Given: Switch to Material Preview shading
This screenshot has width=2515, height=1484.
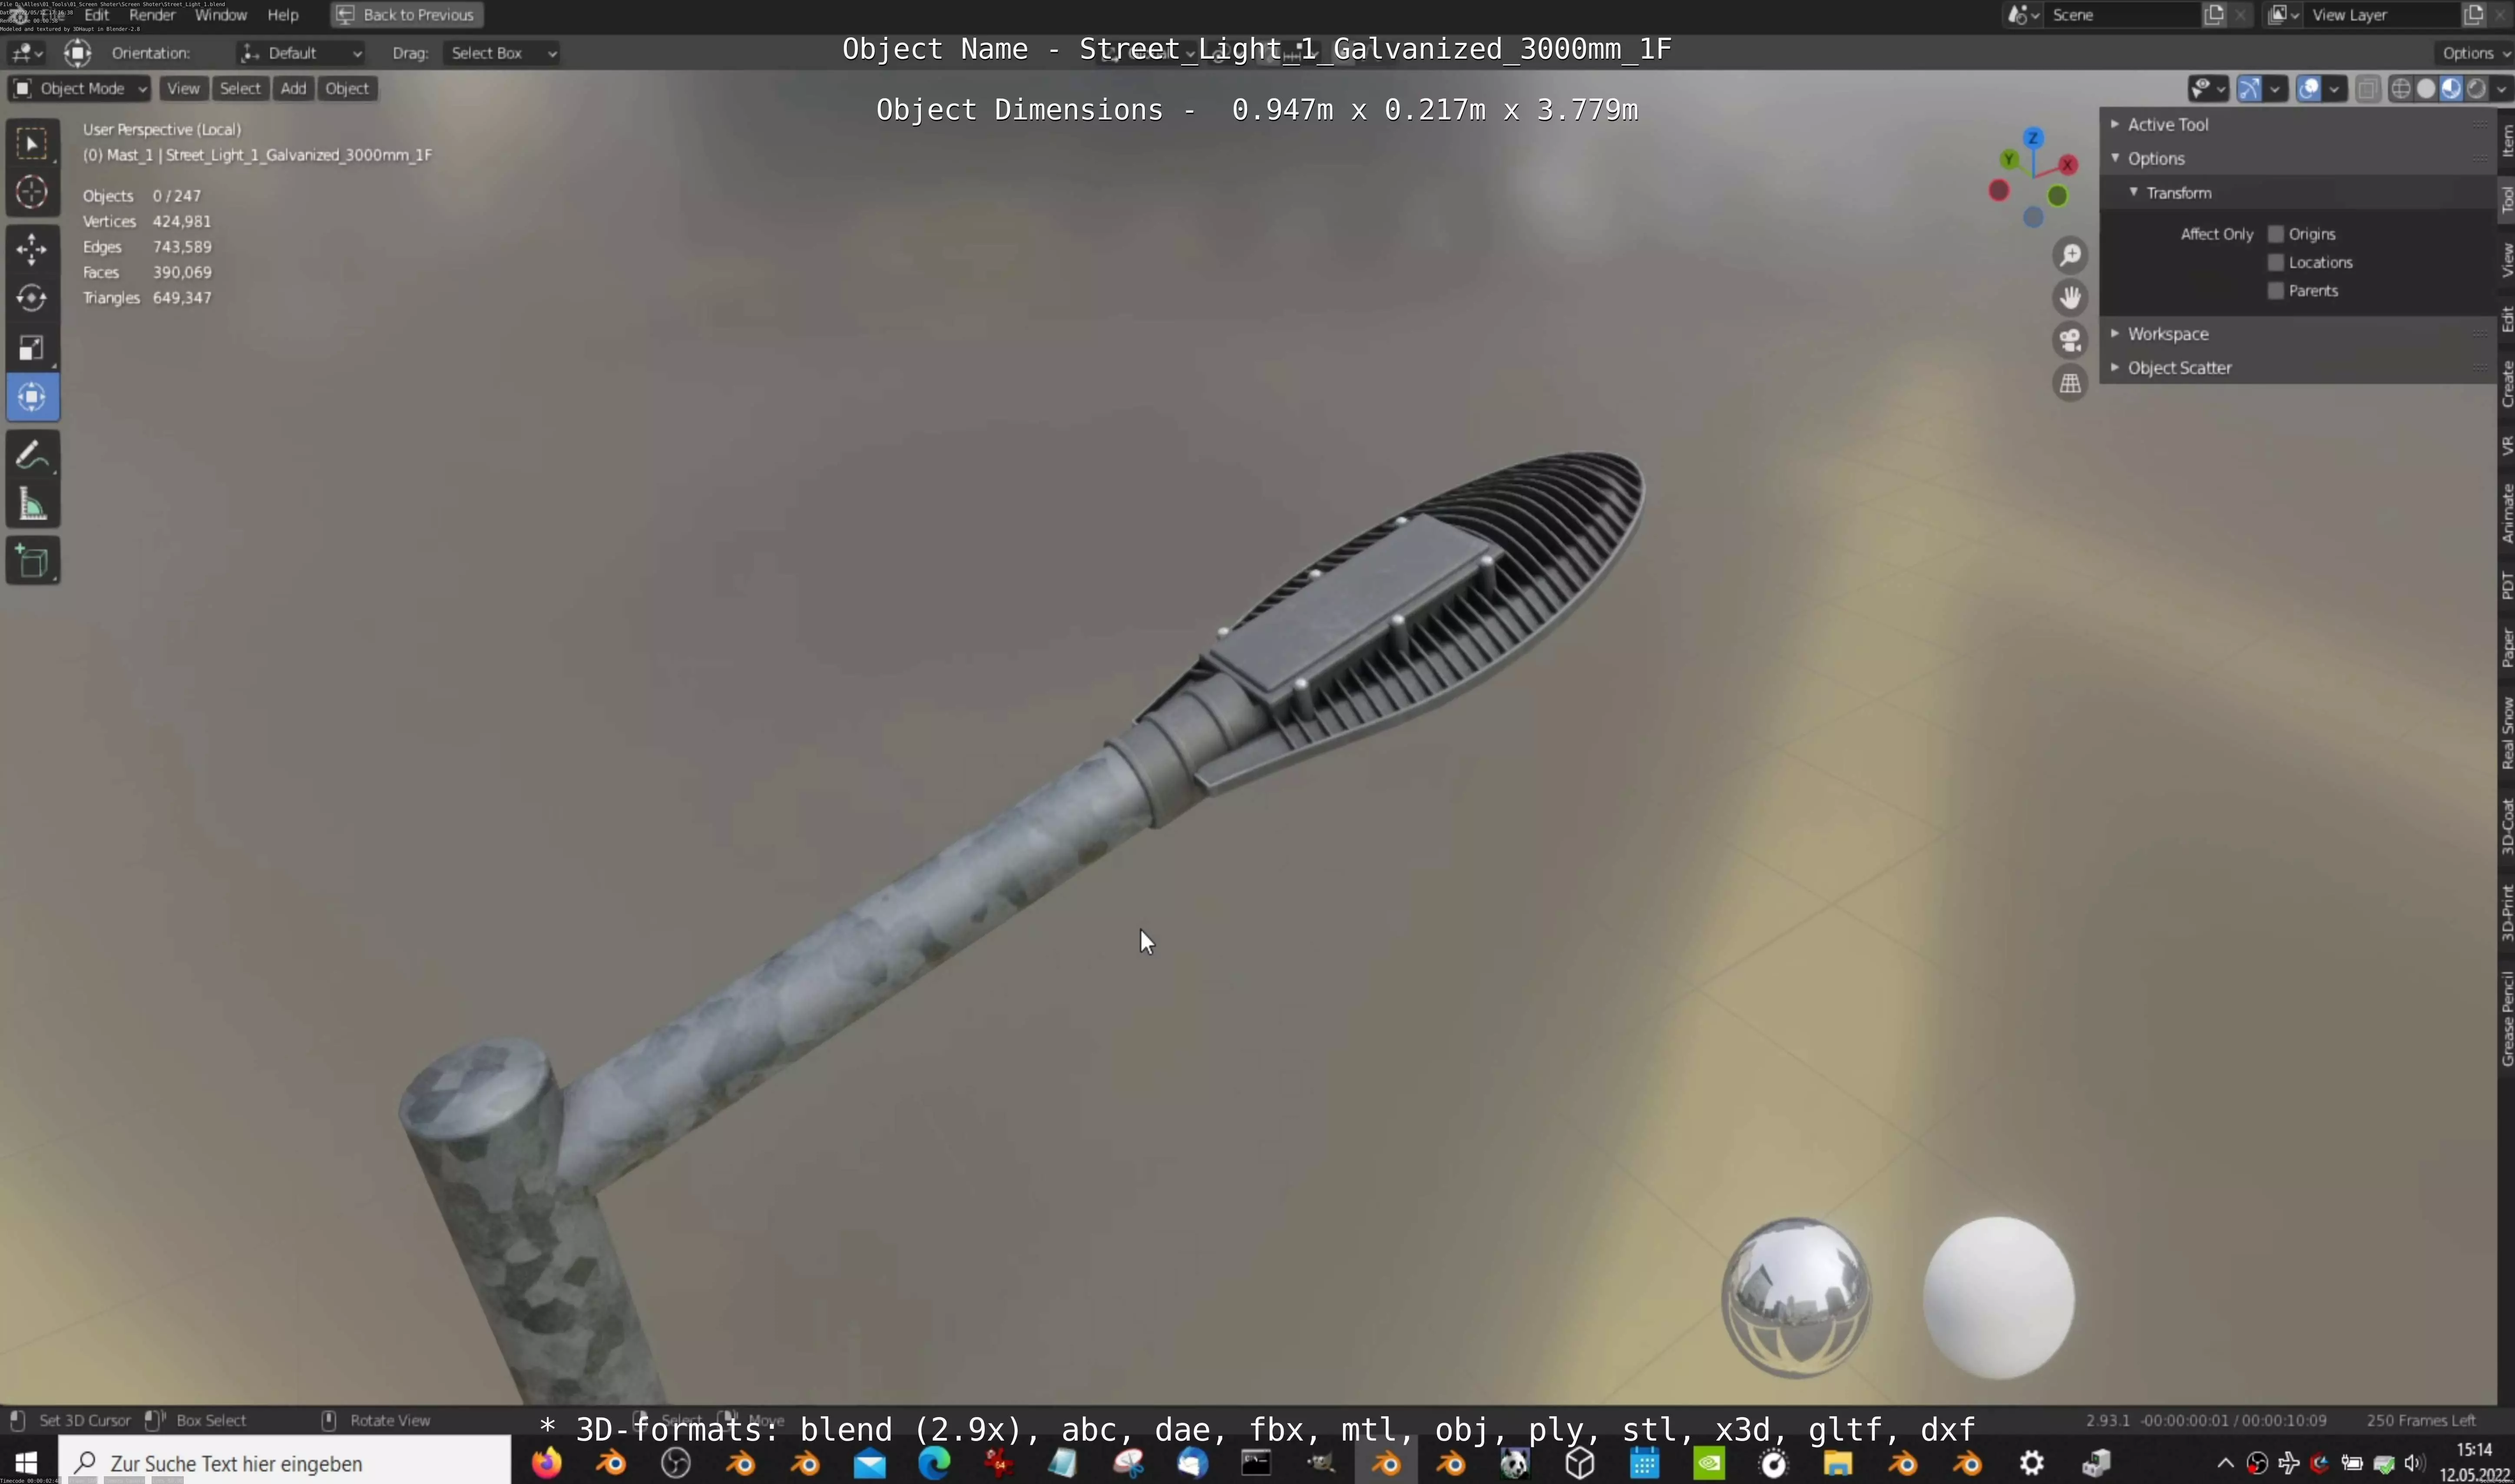Looking at the screenshot, I should [x=2451, y=89].
